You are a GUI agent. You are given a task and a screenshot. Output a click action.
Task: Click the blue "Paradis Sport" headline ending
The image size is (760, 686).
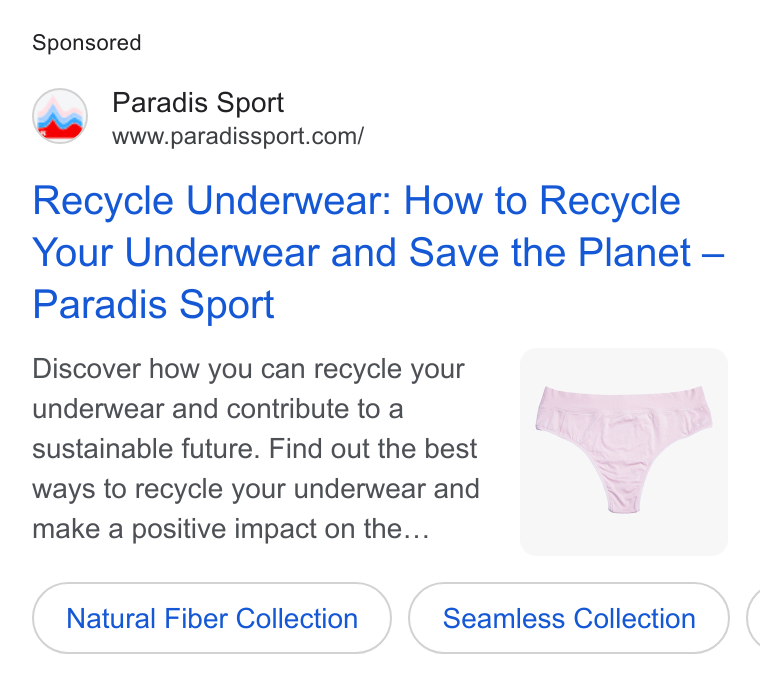[x=153, y=304]
